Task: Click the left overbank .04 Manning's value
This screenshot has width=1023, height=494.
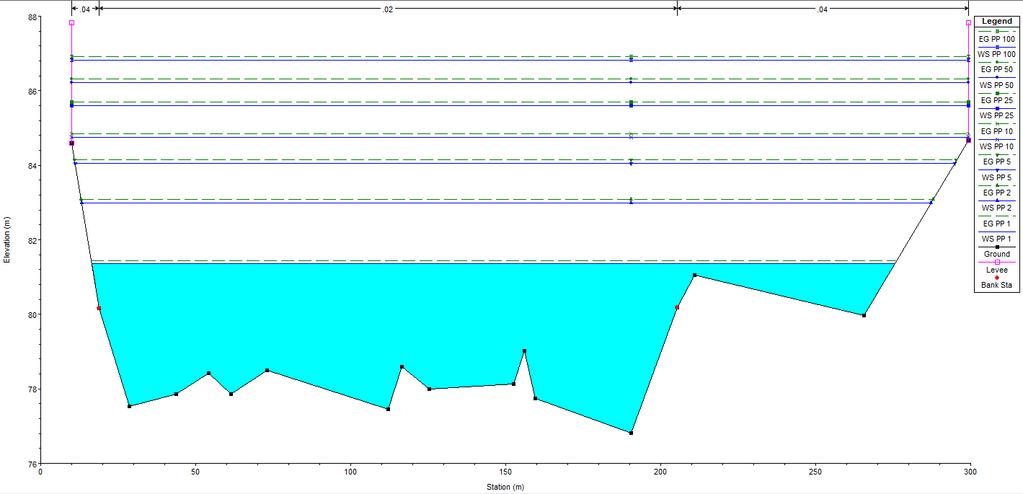Action: 85,9
